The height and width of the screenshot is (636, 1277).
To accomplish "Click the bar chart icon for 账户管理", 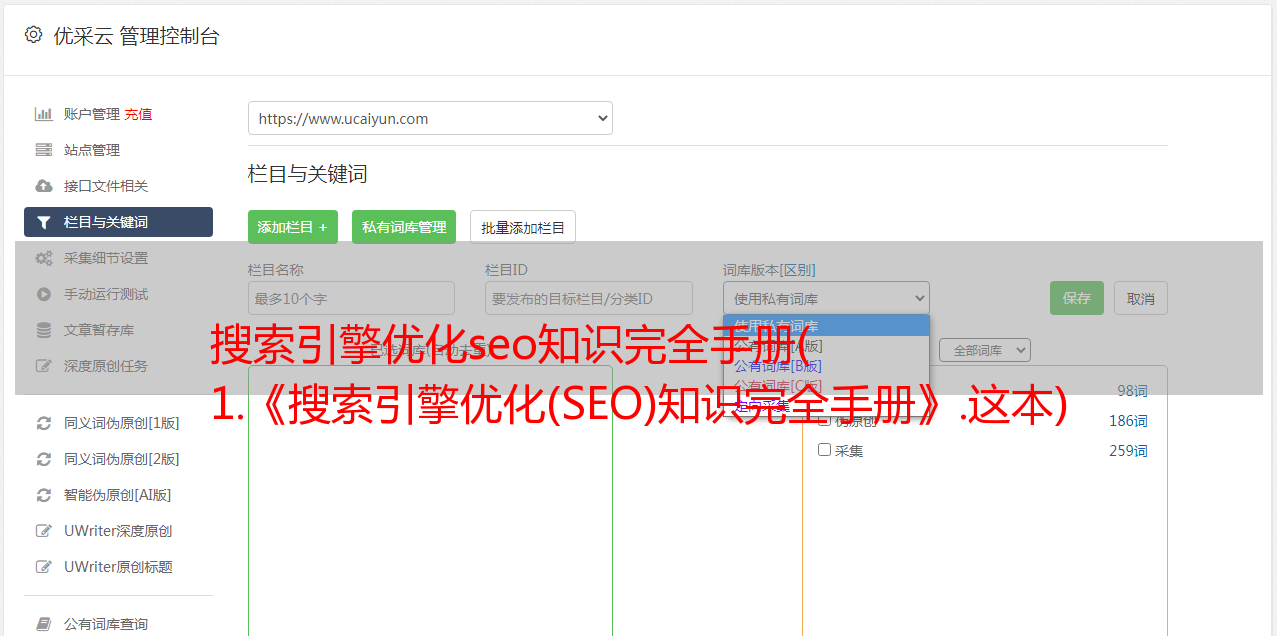I will [44, 114].
